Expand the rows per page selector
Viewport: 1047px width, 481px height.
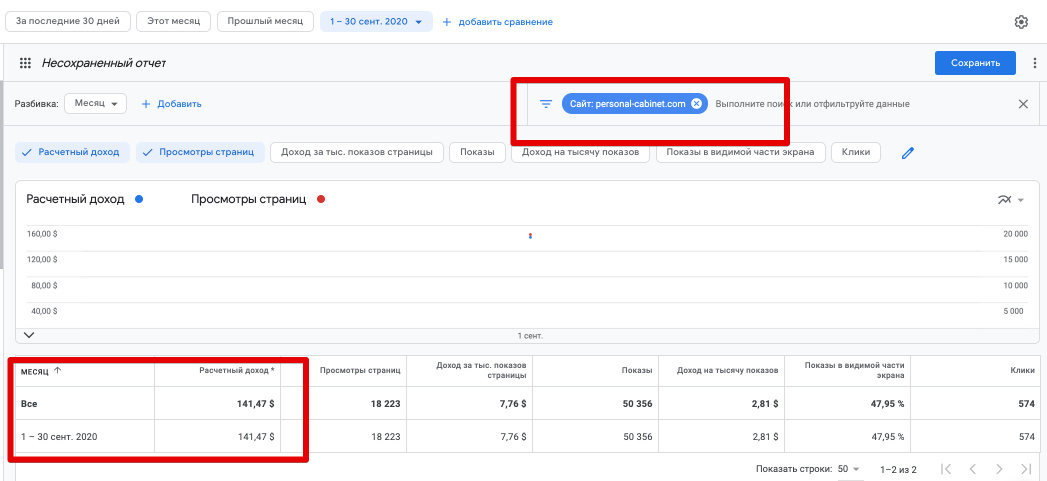(850, 469)
